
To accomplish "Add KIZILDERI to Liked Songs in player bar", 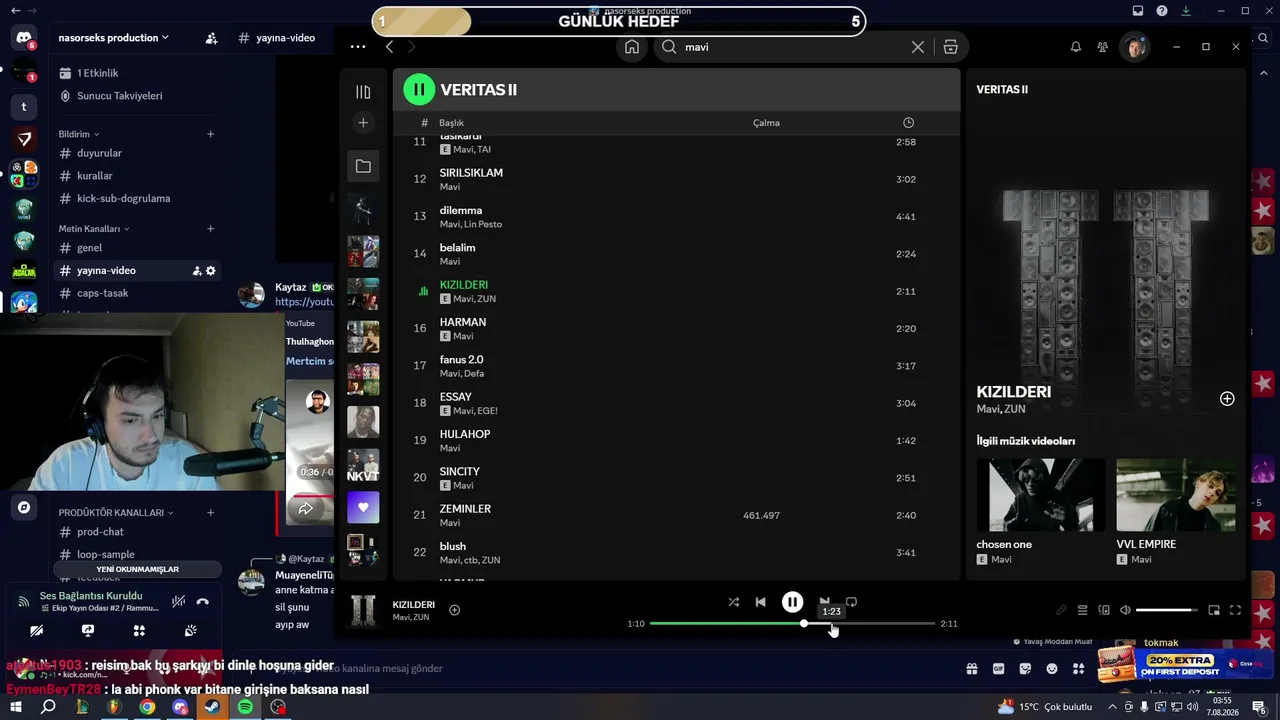I will pos(454,610).
